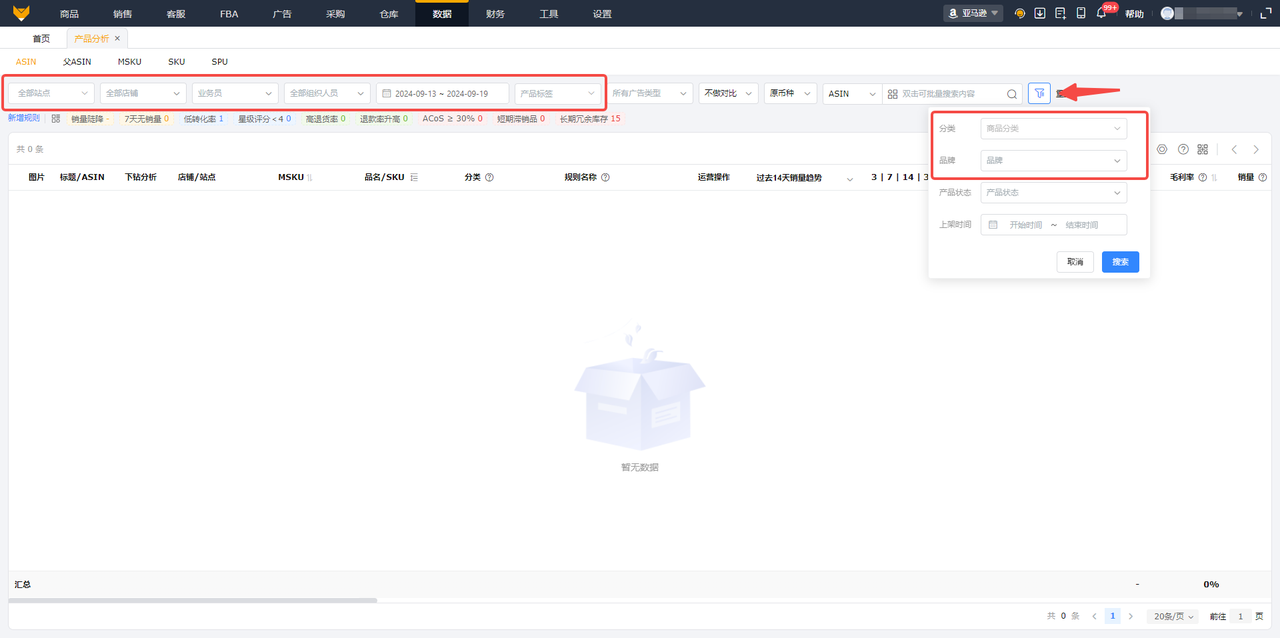Click the scroll-left arrow above table

pyautogui.click(x=1234, y=149)
